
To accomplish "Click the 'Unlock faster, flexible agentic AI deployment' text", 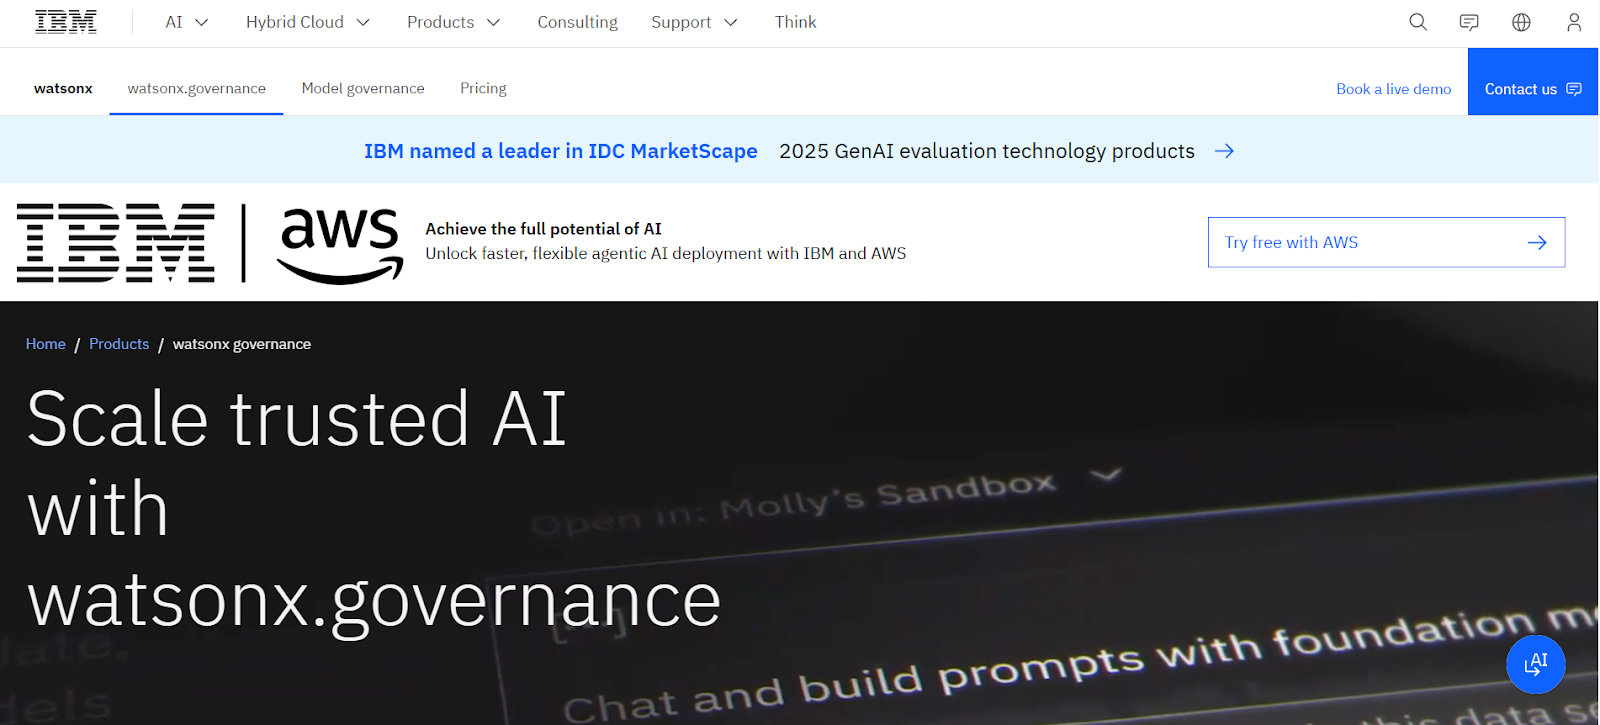I will click(666, 254).
